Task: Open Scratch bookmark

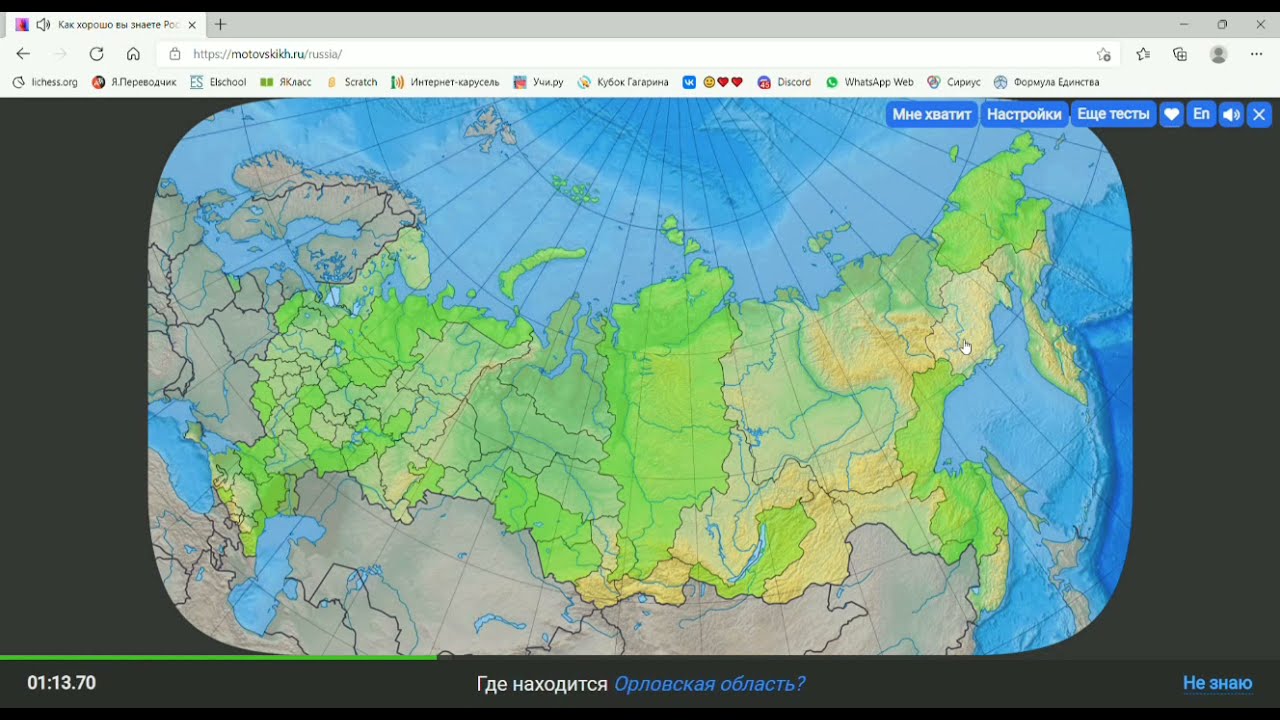Action: point(352,82)
